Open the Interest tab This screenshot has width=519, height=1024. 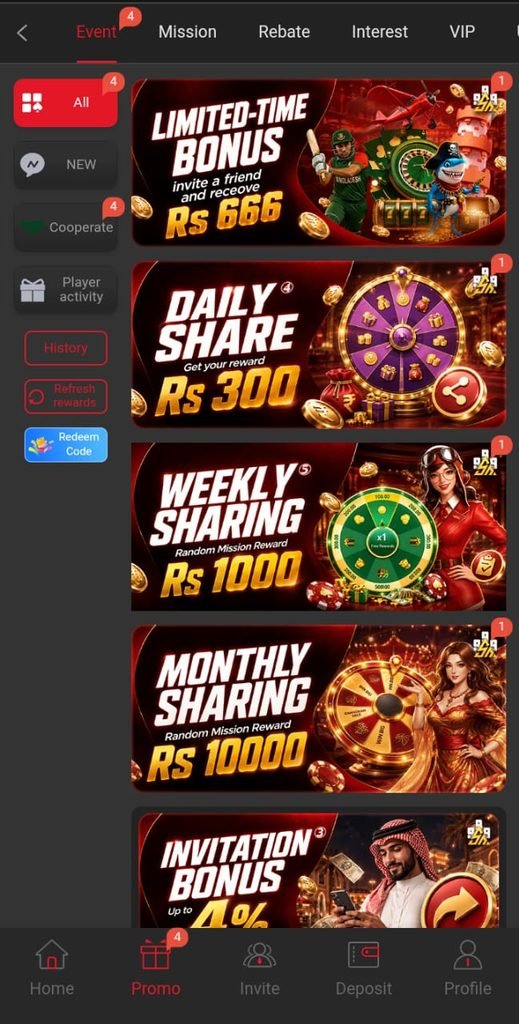click(x=379, y=31)
